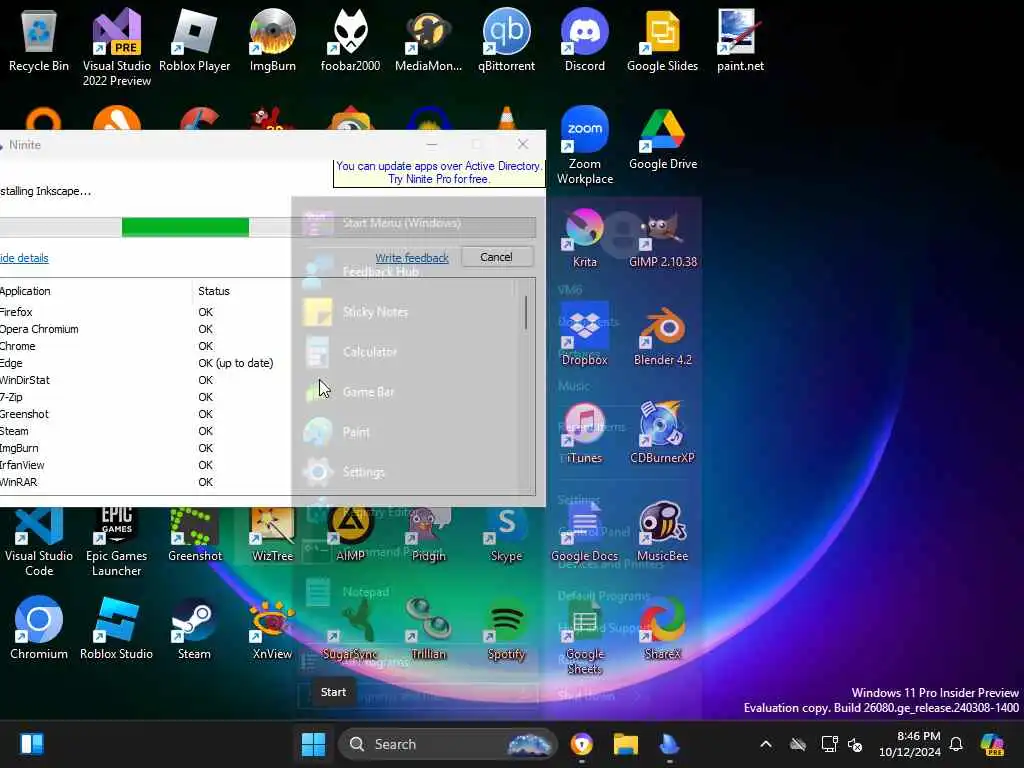Open the widgets panel on the taskbar
The height and width of the screenshot is (768, 1024).
click(32, 744)
